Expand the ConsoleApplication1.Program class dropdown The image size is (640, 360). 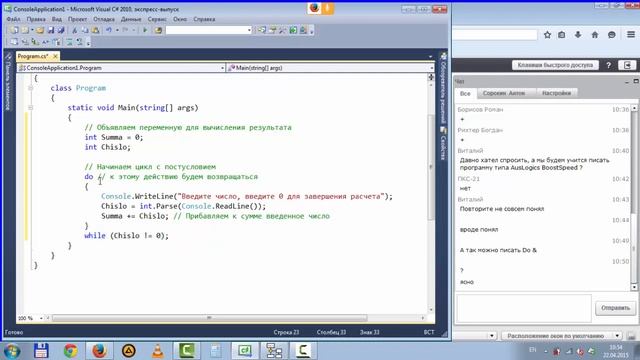tap(223, 68)
